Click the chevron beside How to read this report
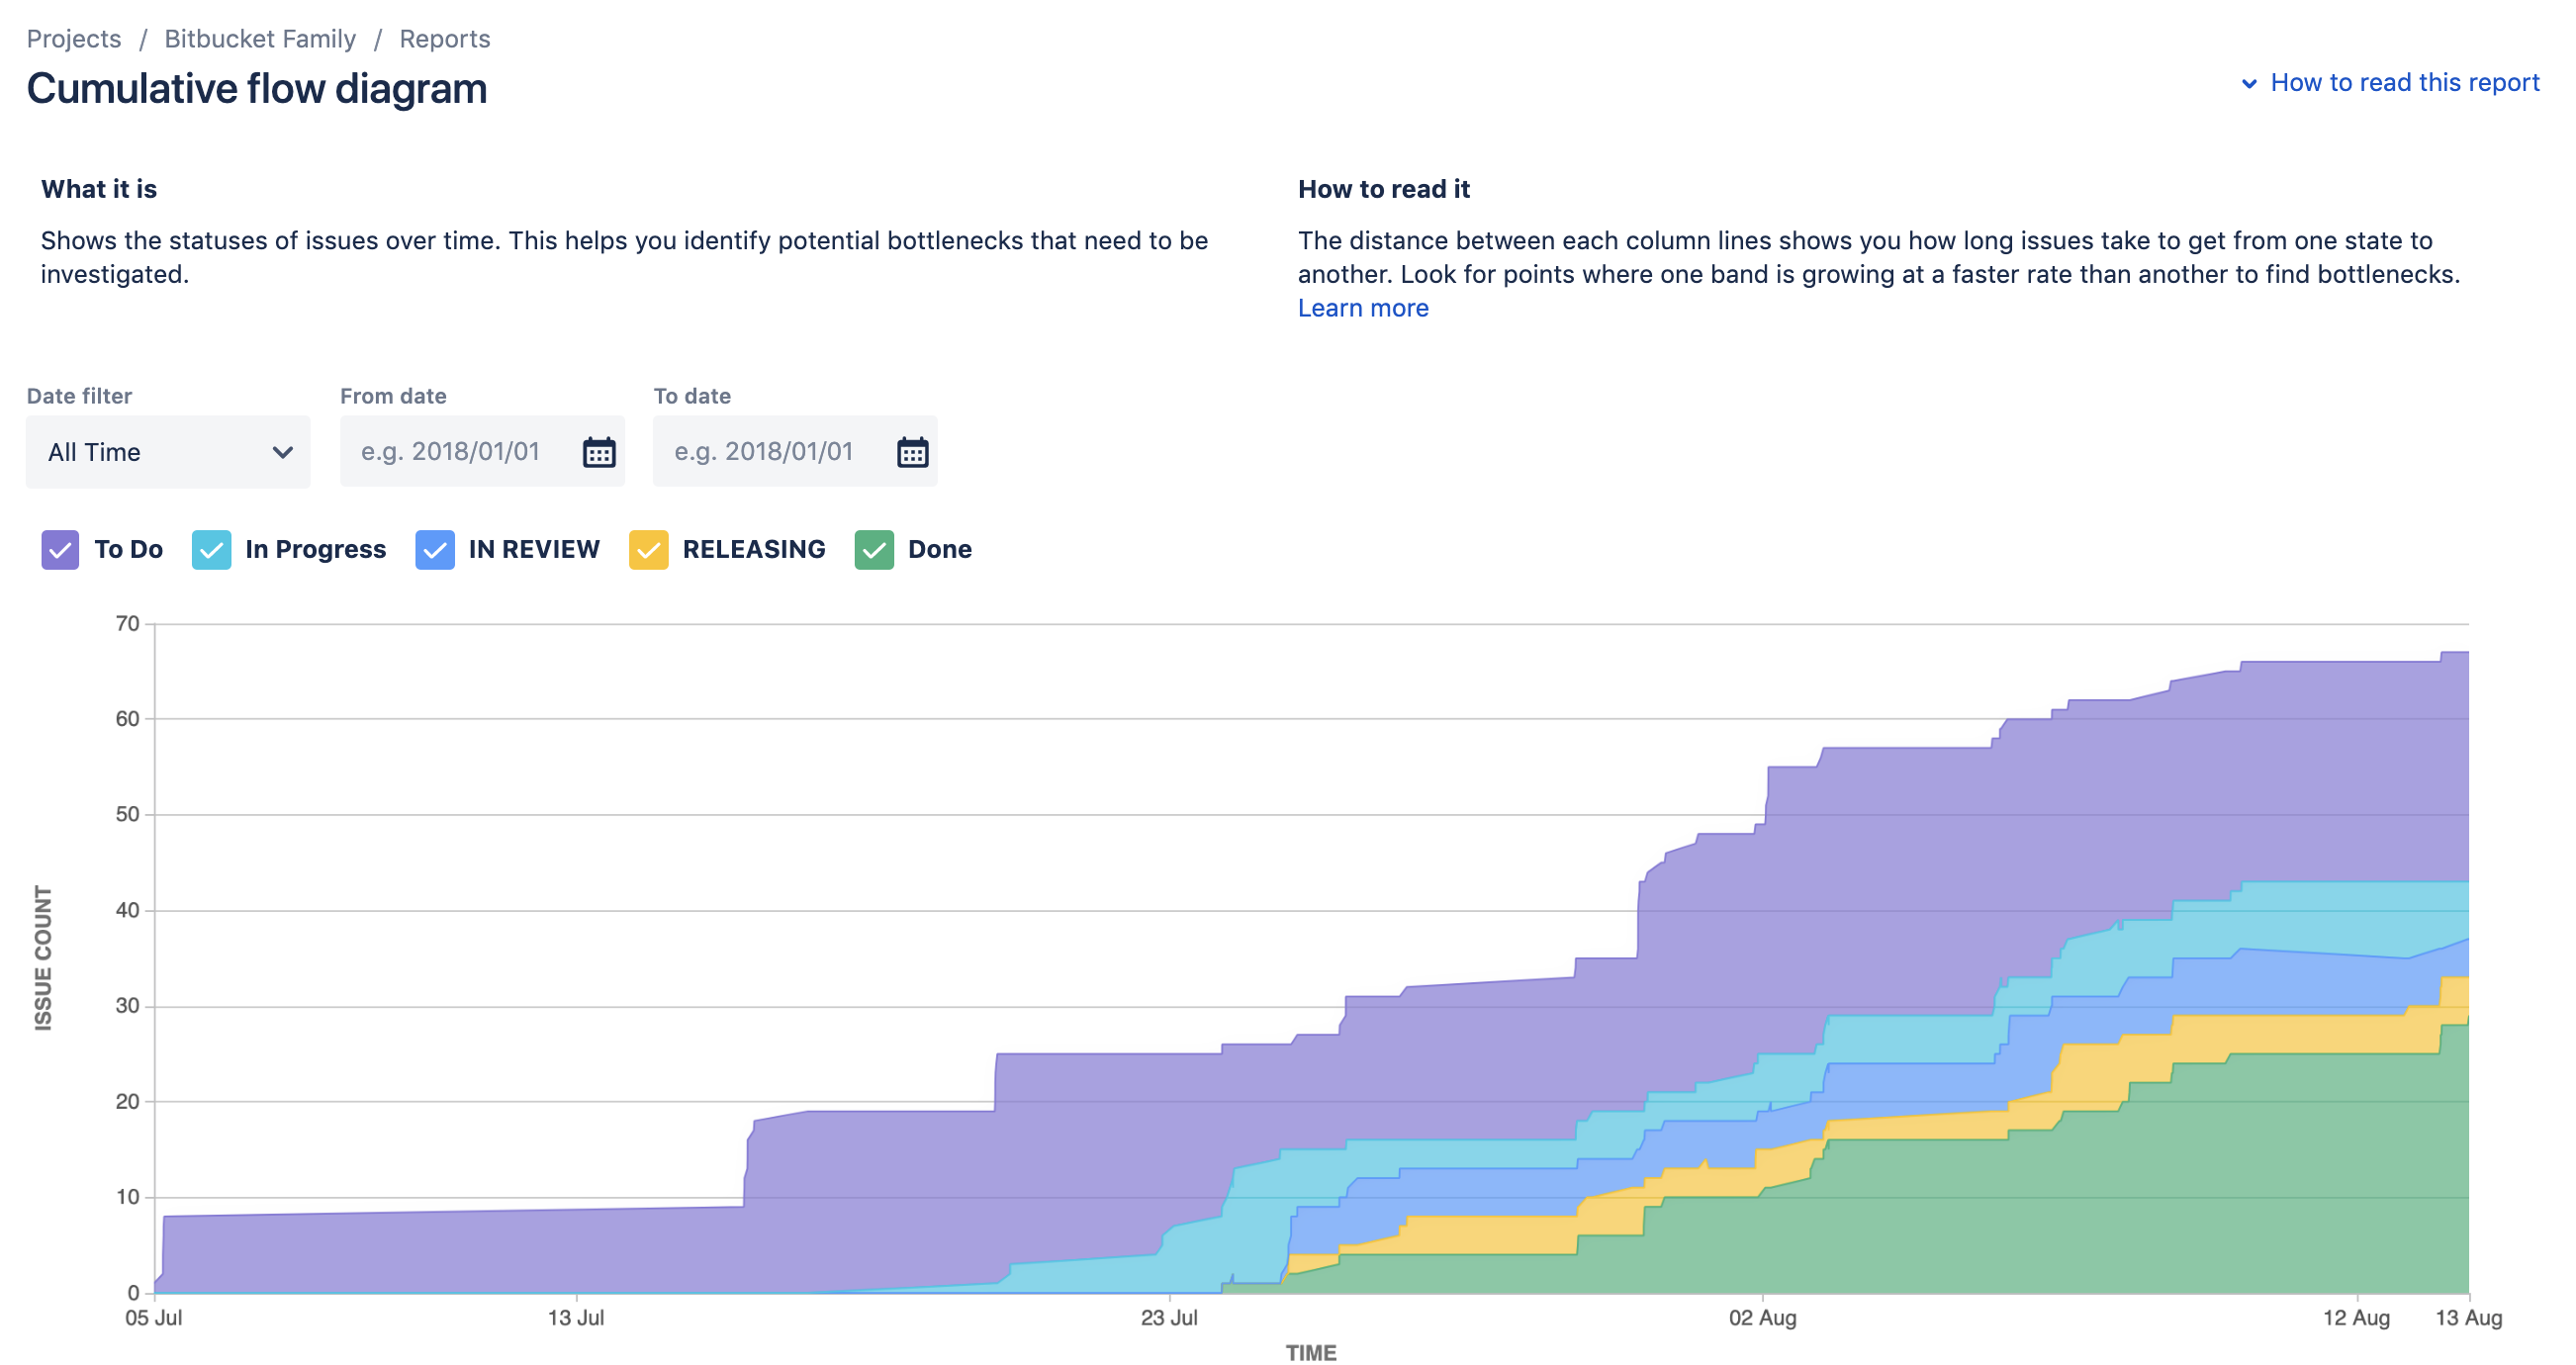2576x1365 pixels. [x=2249, y=83]
